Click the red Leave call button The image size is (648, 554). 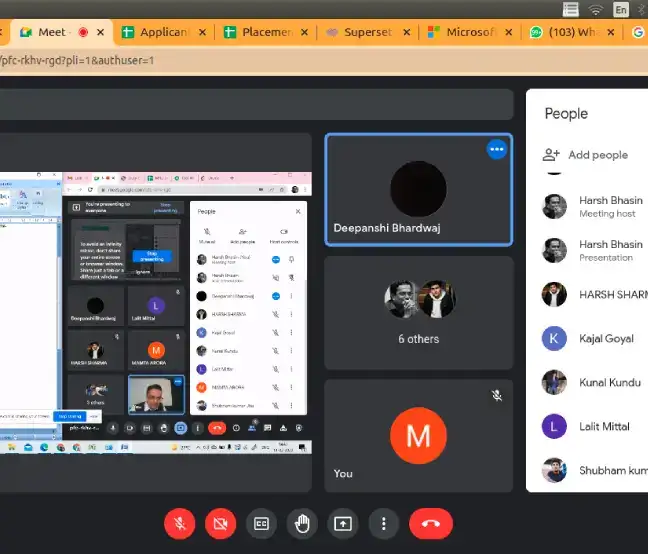[430, 523]
